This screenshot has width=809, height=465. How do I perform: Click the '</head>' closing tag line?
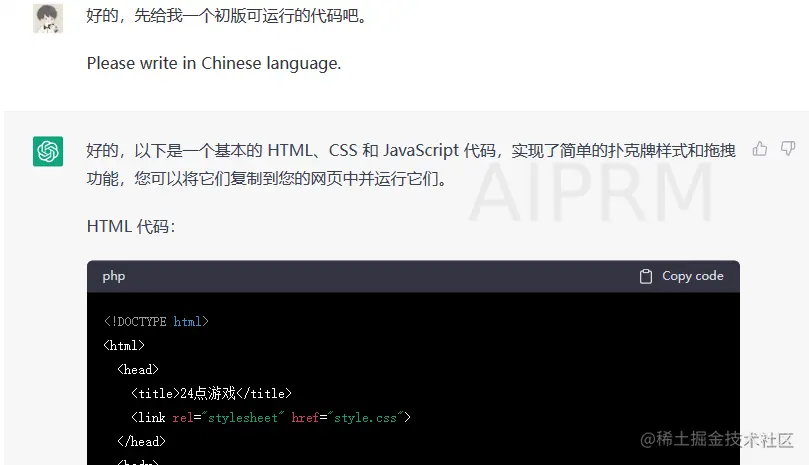point(141,441)
